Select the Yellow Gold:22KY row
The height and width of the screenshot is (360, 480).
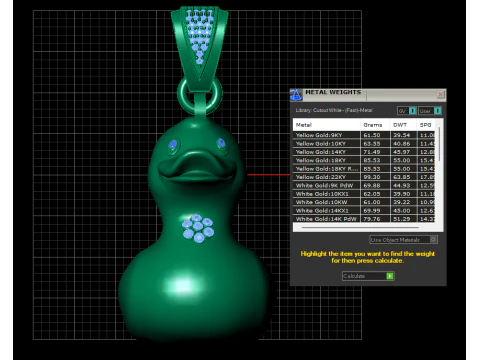[365, 177]
